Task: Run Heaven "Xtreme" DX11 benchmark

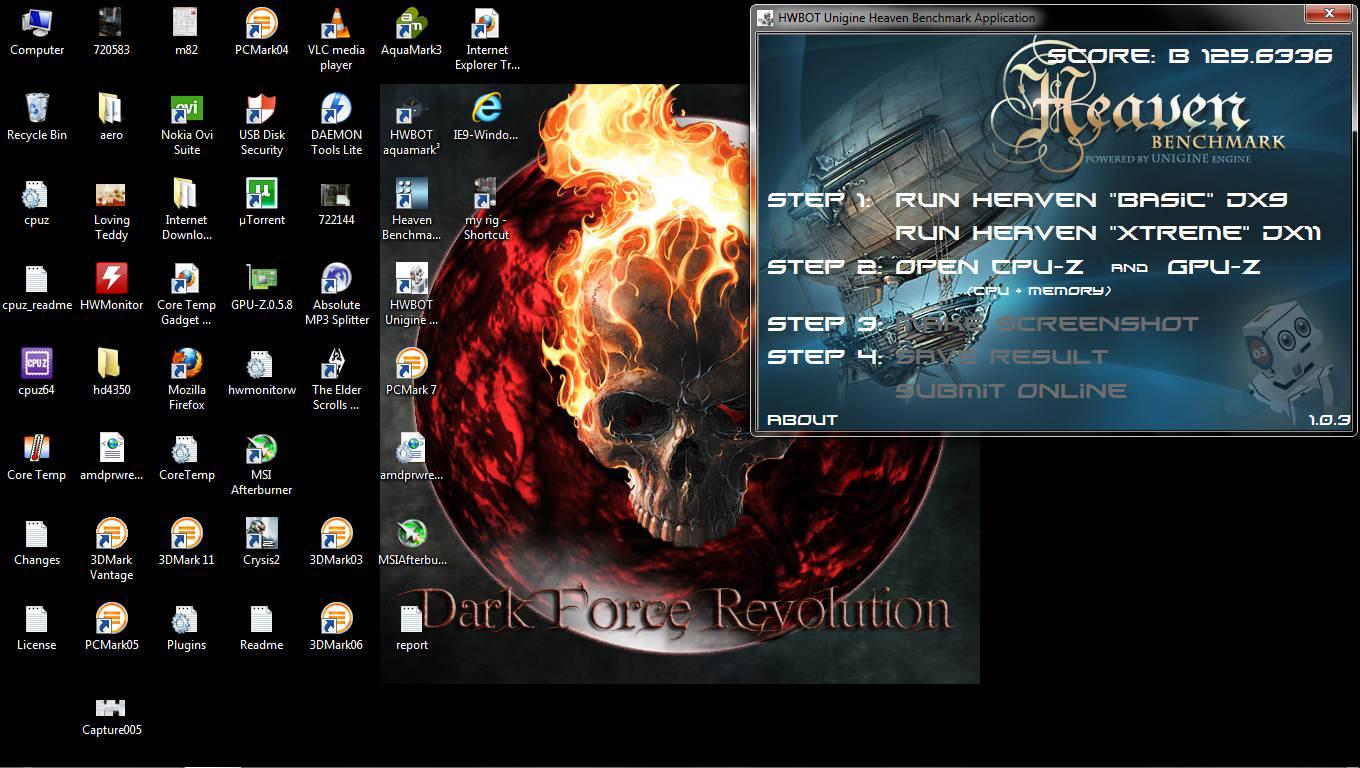Action: [1108, 232]
